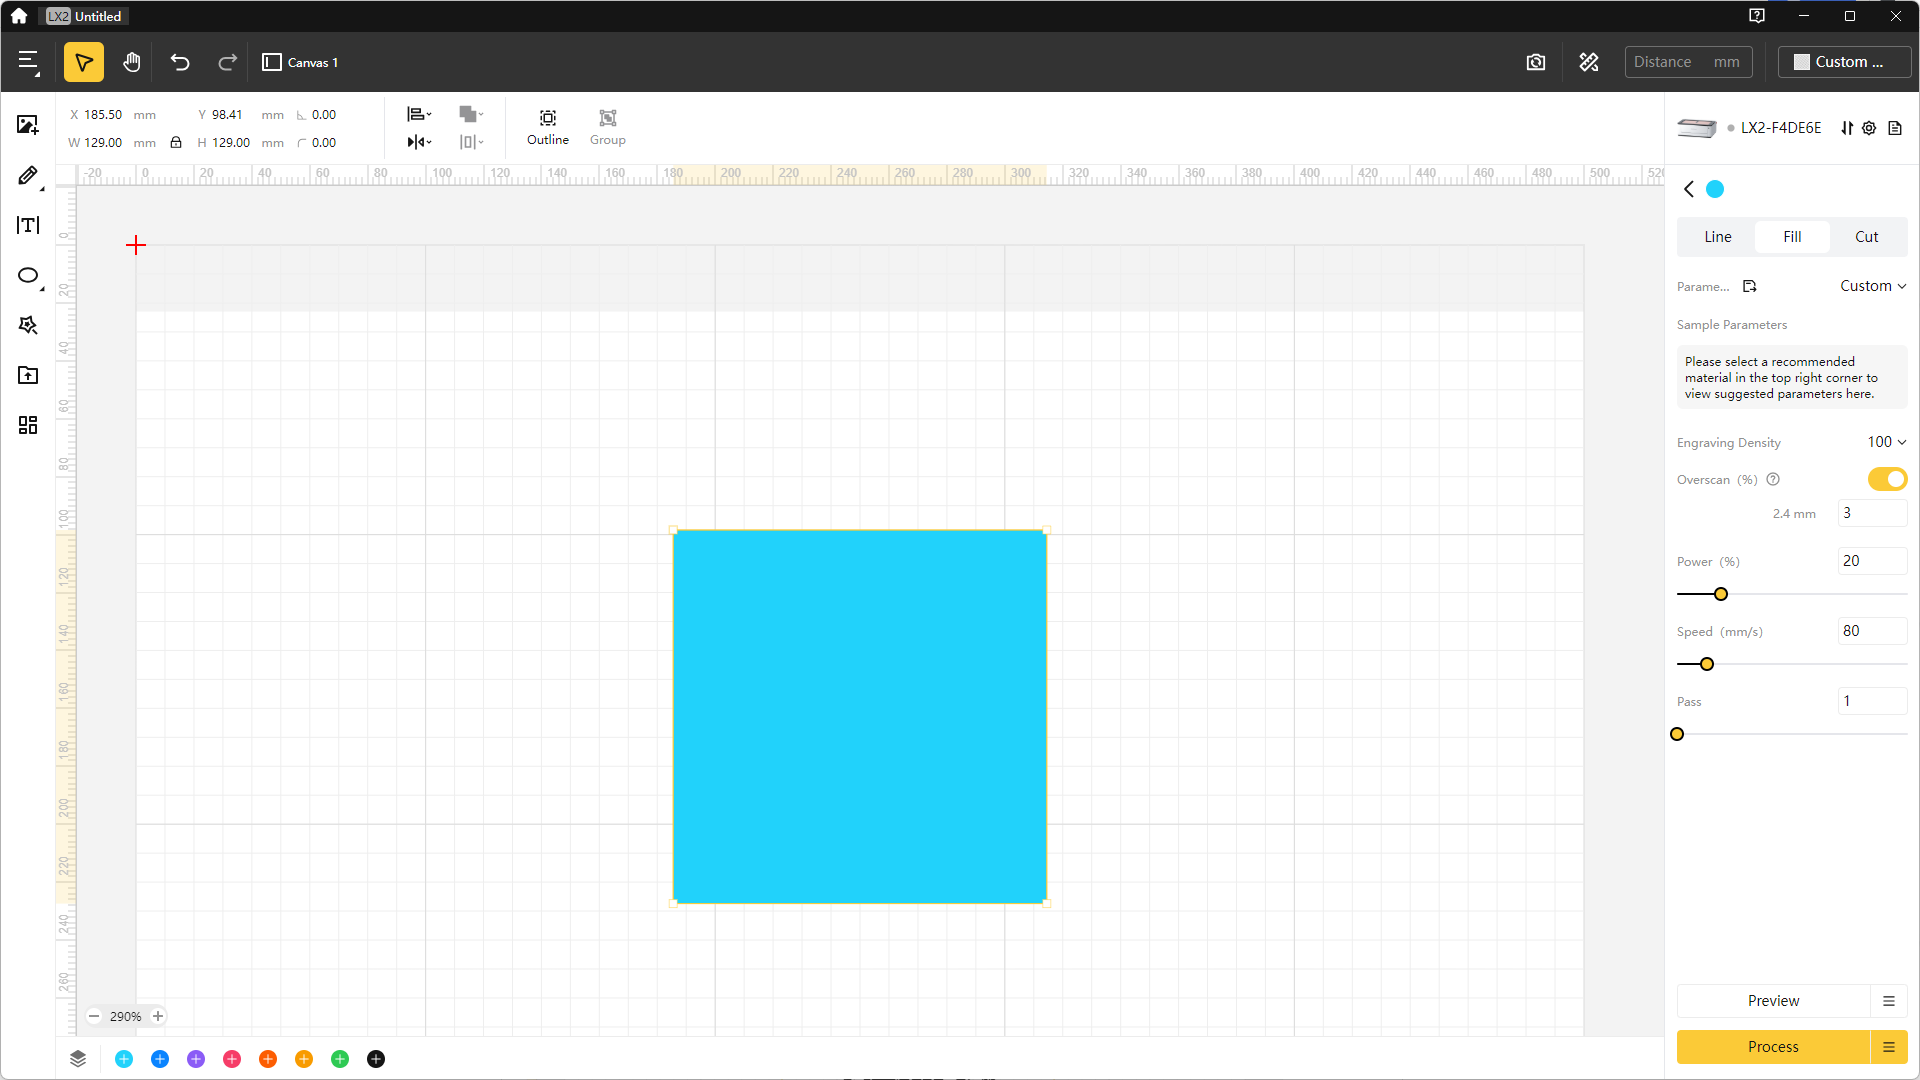Go back with the left chevron
The width and height of the screenshot is (1920, 1080).
pyautogui.click(x=1689, y=189)
